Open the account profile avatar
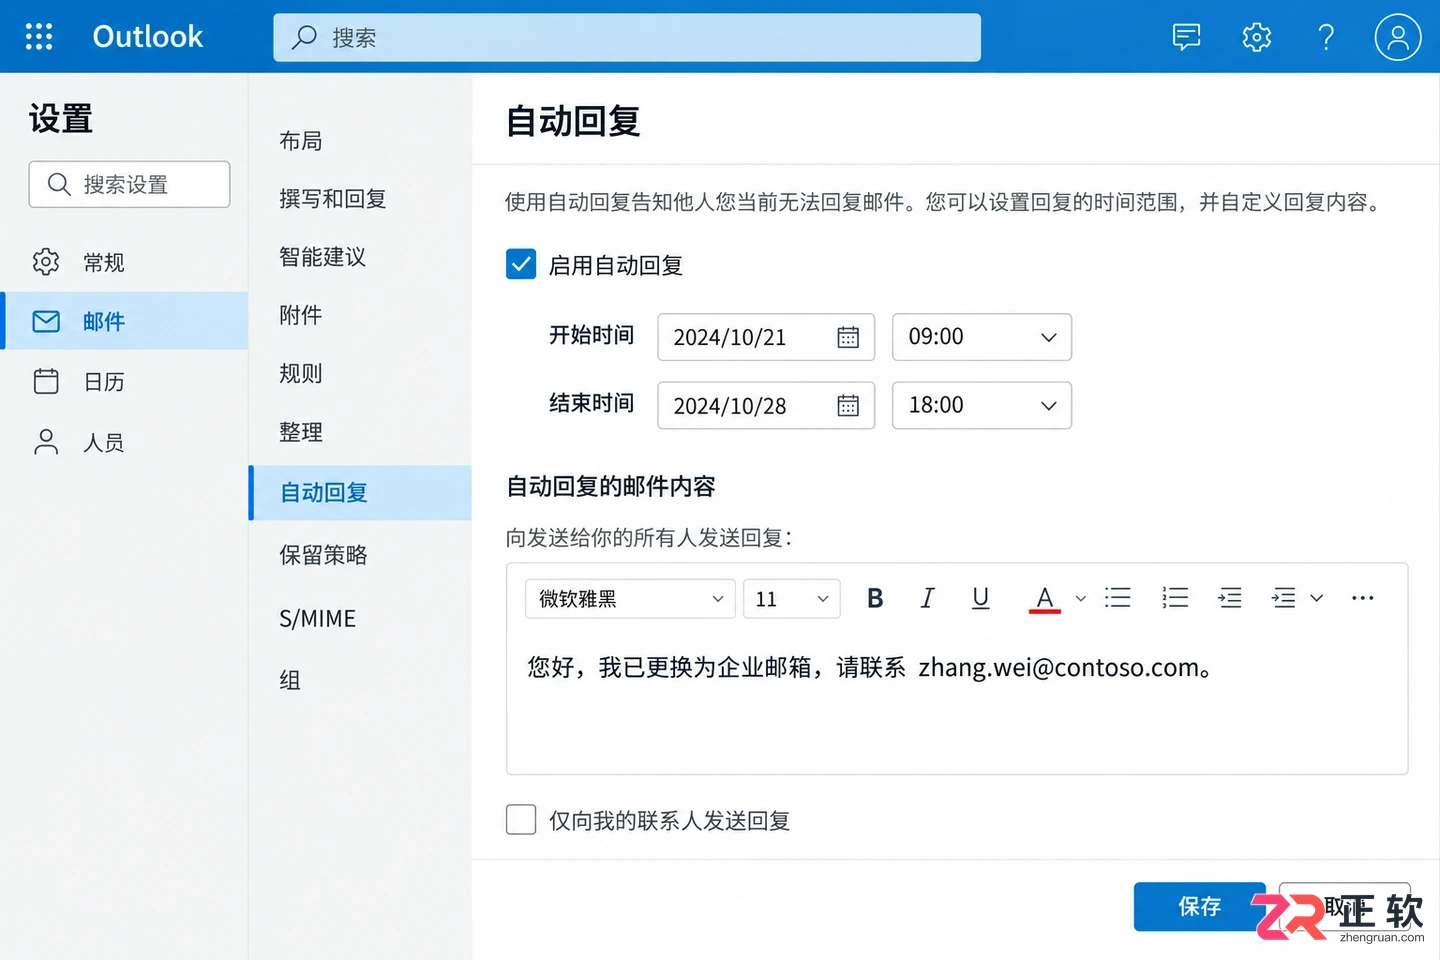The height and width of the screenshot is (960, 1440). [1398, 37]
